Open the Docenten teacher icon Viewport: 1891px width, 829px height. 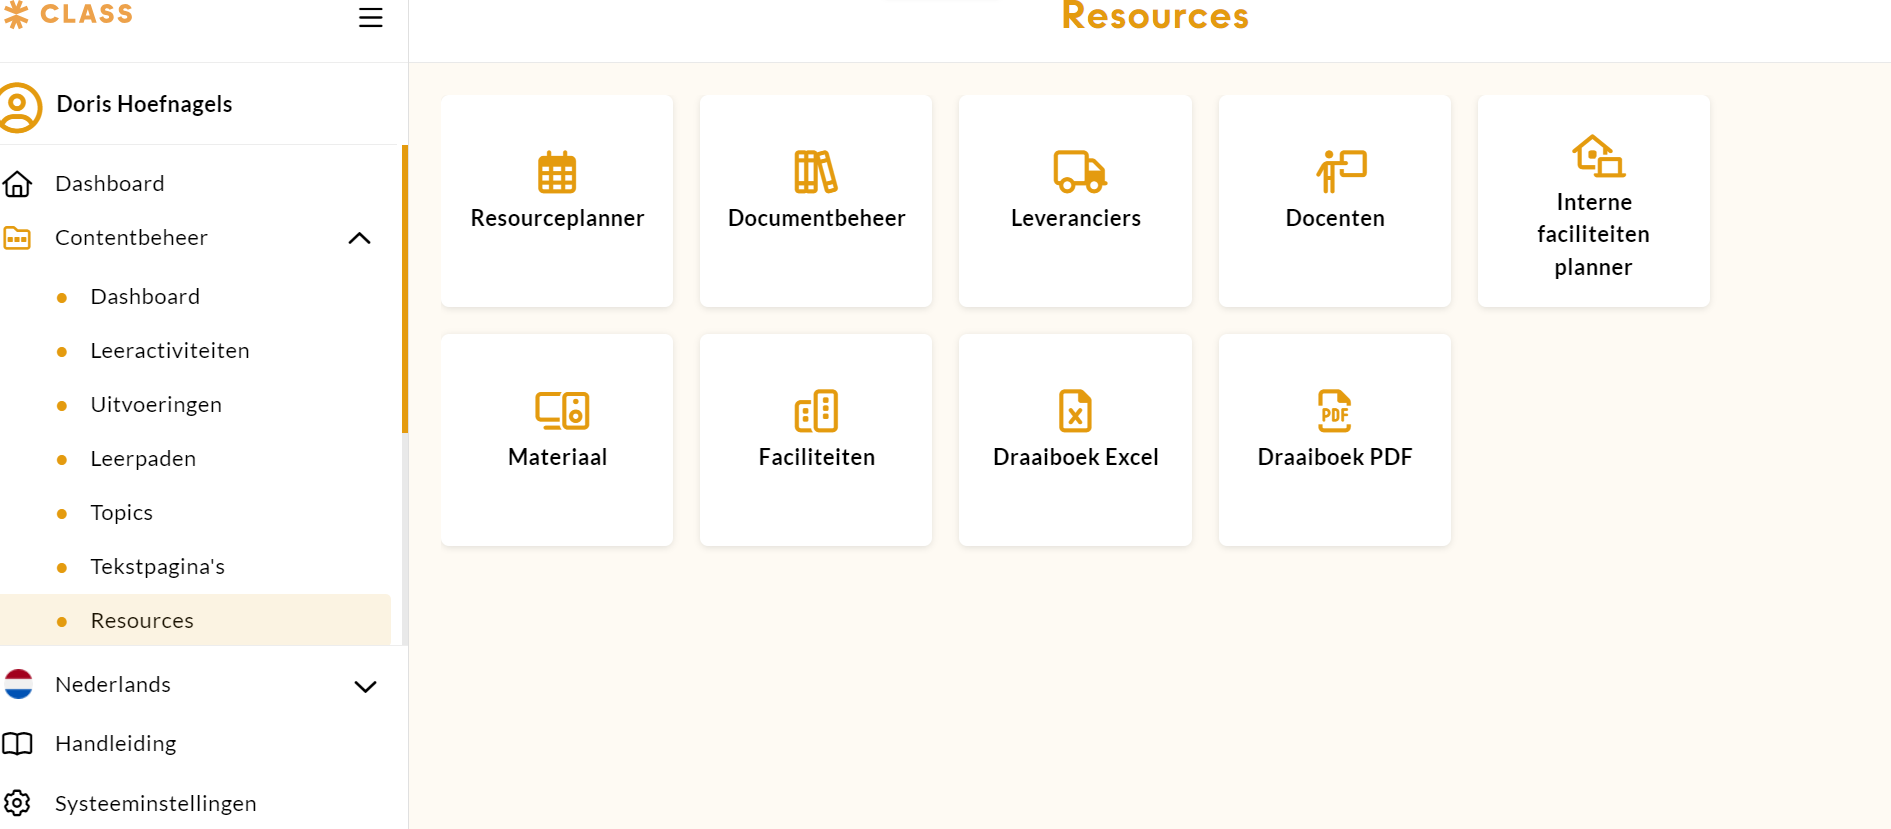pyautogui.click(x=1340, y=171)
